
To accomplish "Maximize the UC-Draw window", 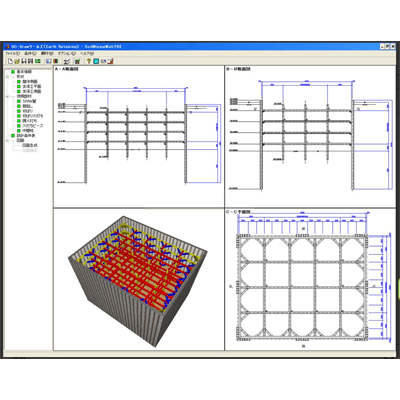I will click(387, 47).
